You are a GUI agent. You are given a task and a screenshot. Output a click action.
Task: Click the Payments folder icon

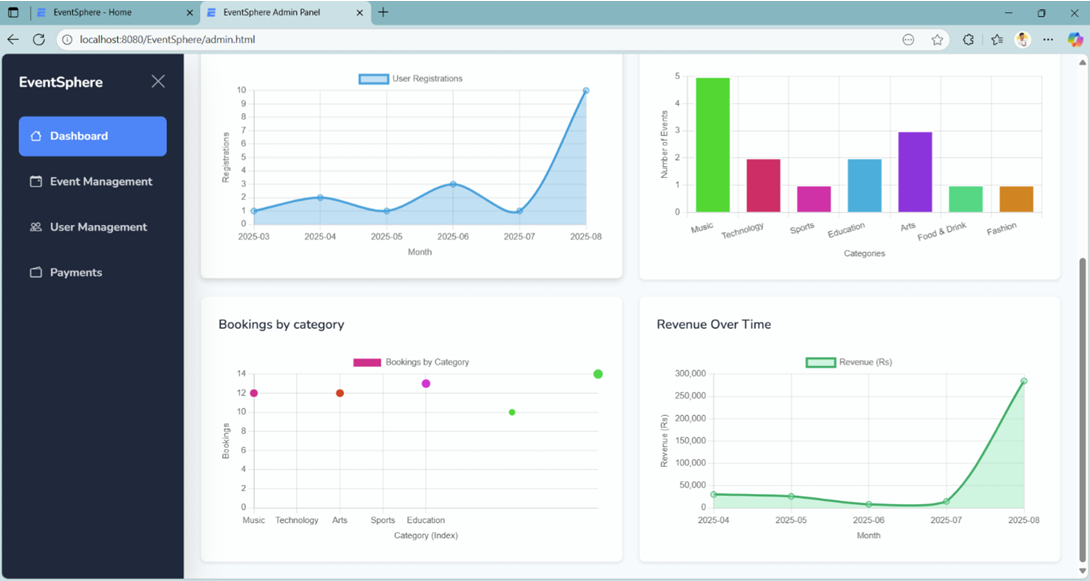[36, 273]
